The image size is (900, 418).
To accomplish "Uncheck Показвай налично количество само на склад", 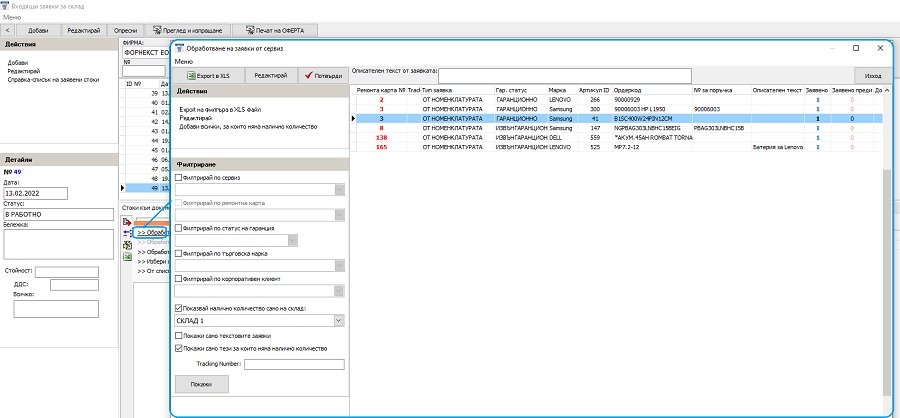I will 179,308.
